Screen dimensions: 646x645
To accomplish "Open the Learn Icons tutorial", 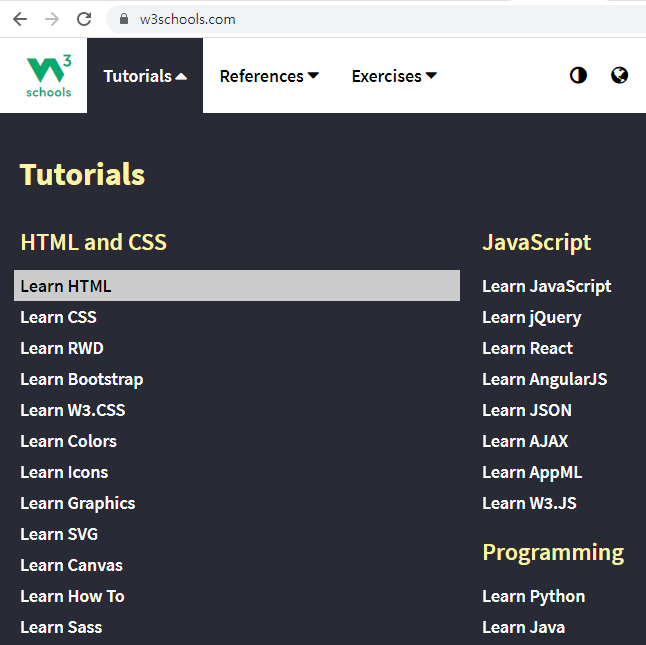I will 64,472.
